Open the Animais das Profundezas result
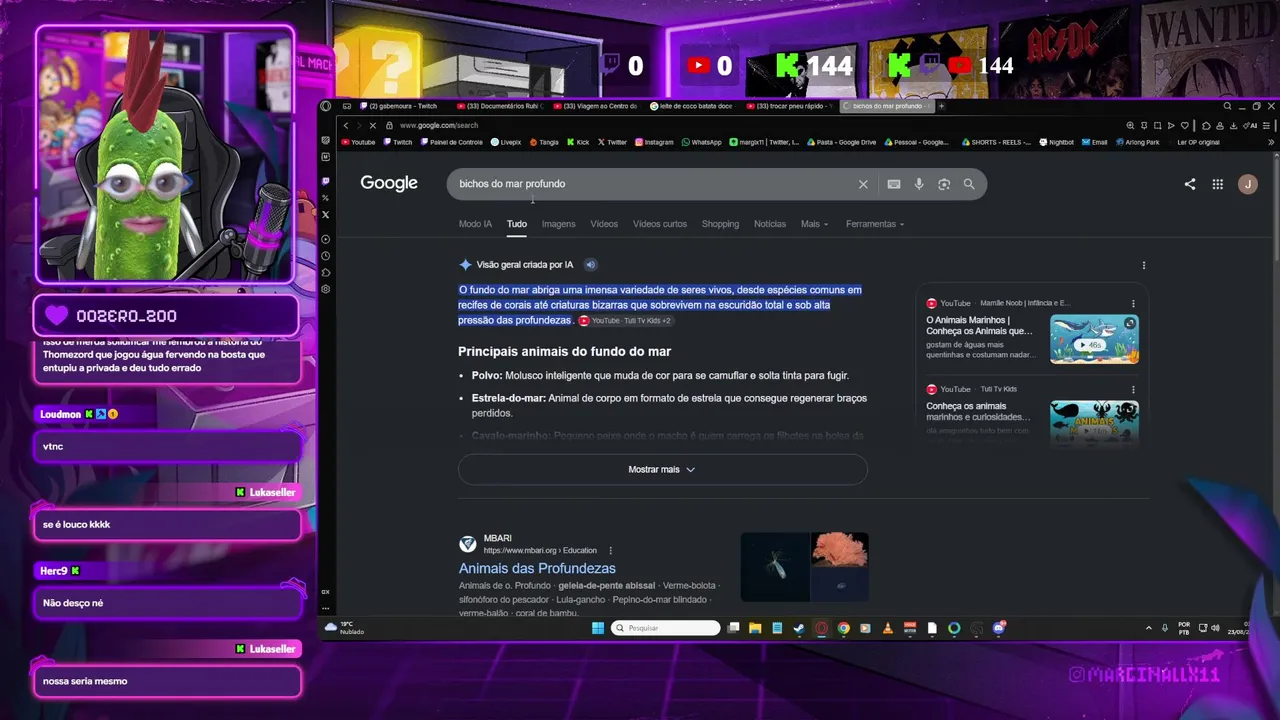Screen dimensions: 1280x720 (x=537, y=568)
